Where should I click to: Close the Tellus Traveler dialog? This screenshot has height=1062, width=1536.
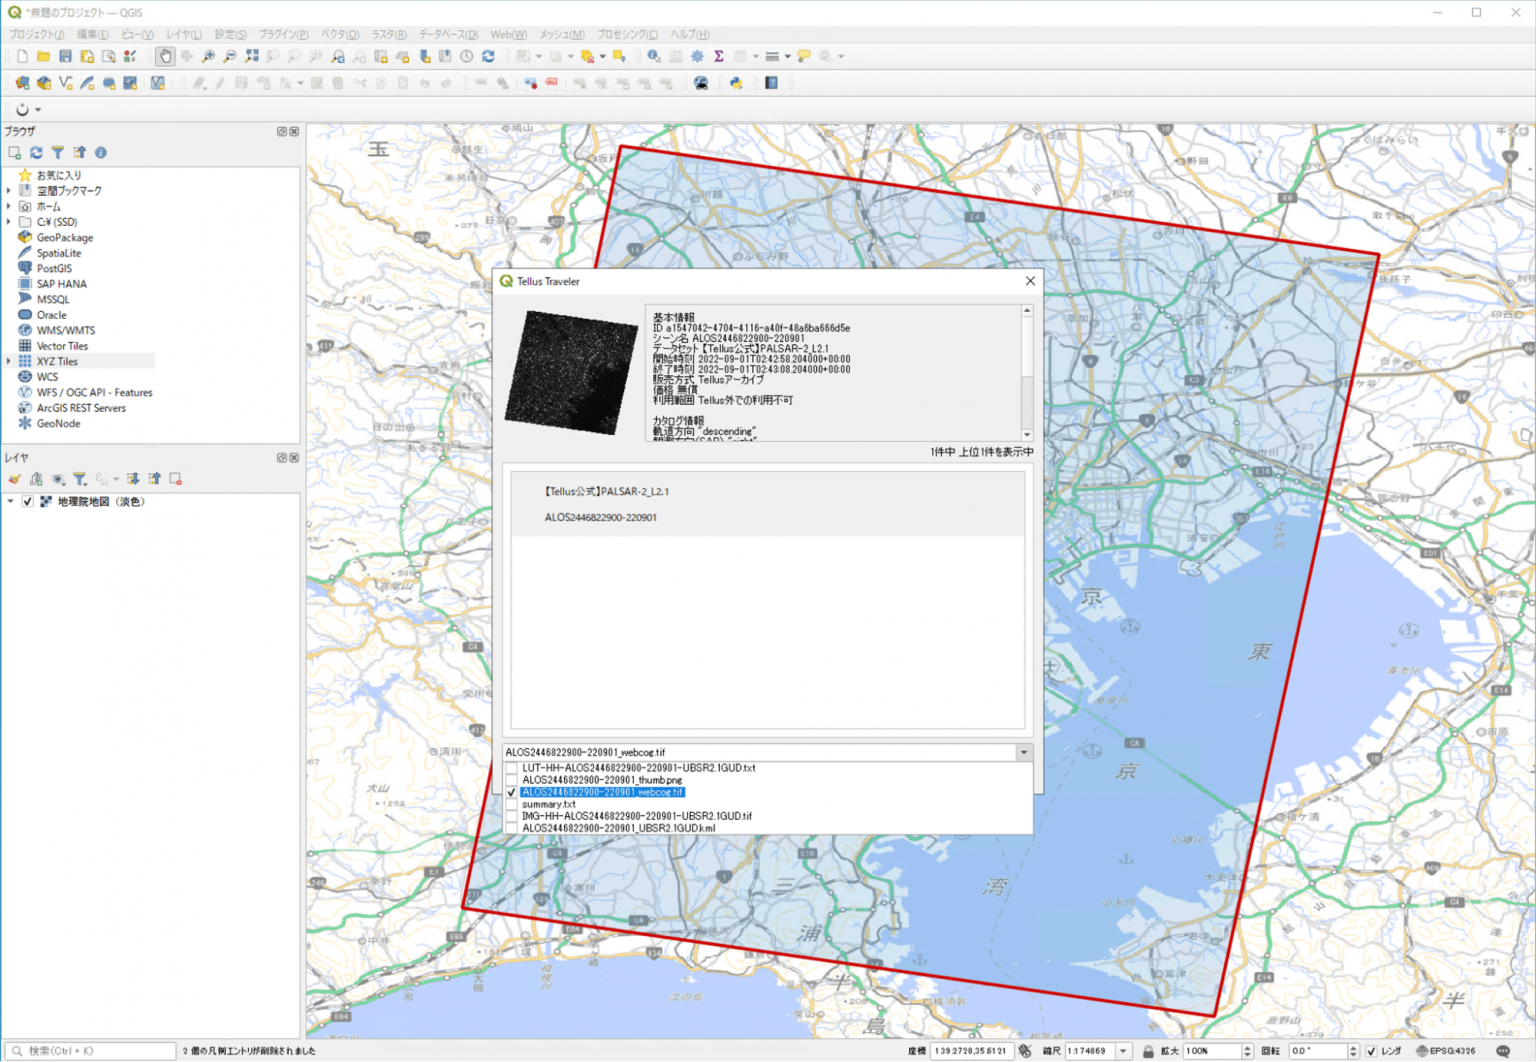coord(1030,281)
